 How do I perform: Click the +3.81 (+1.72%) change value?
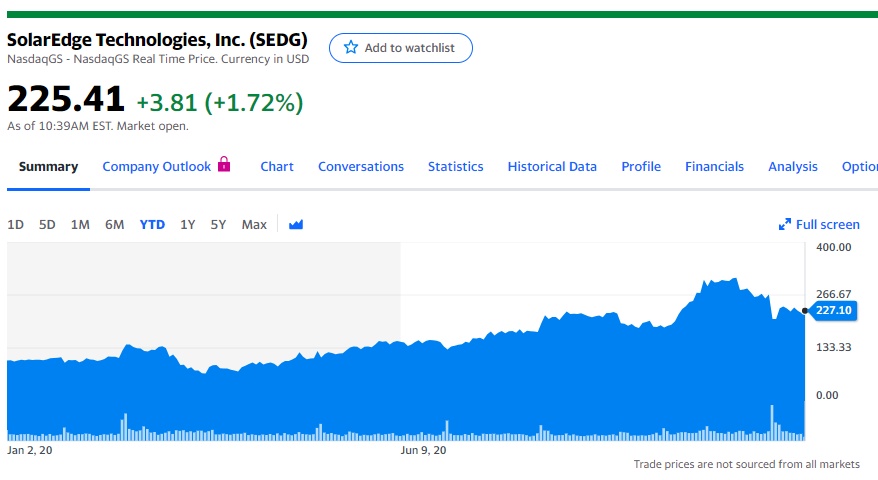220,102
